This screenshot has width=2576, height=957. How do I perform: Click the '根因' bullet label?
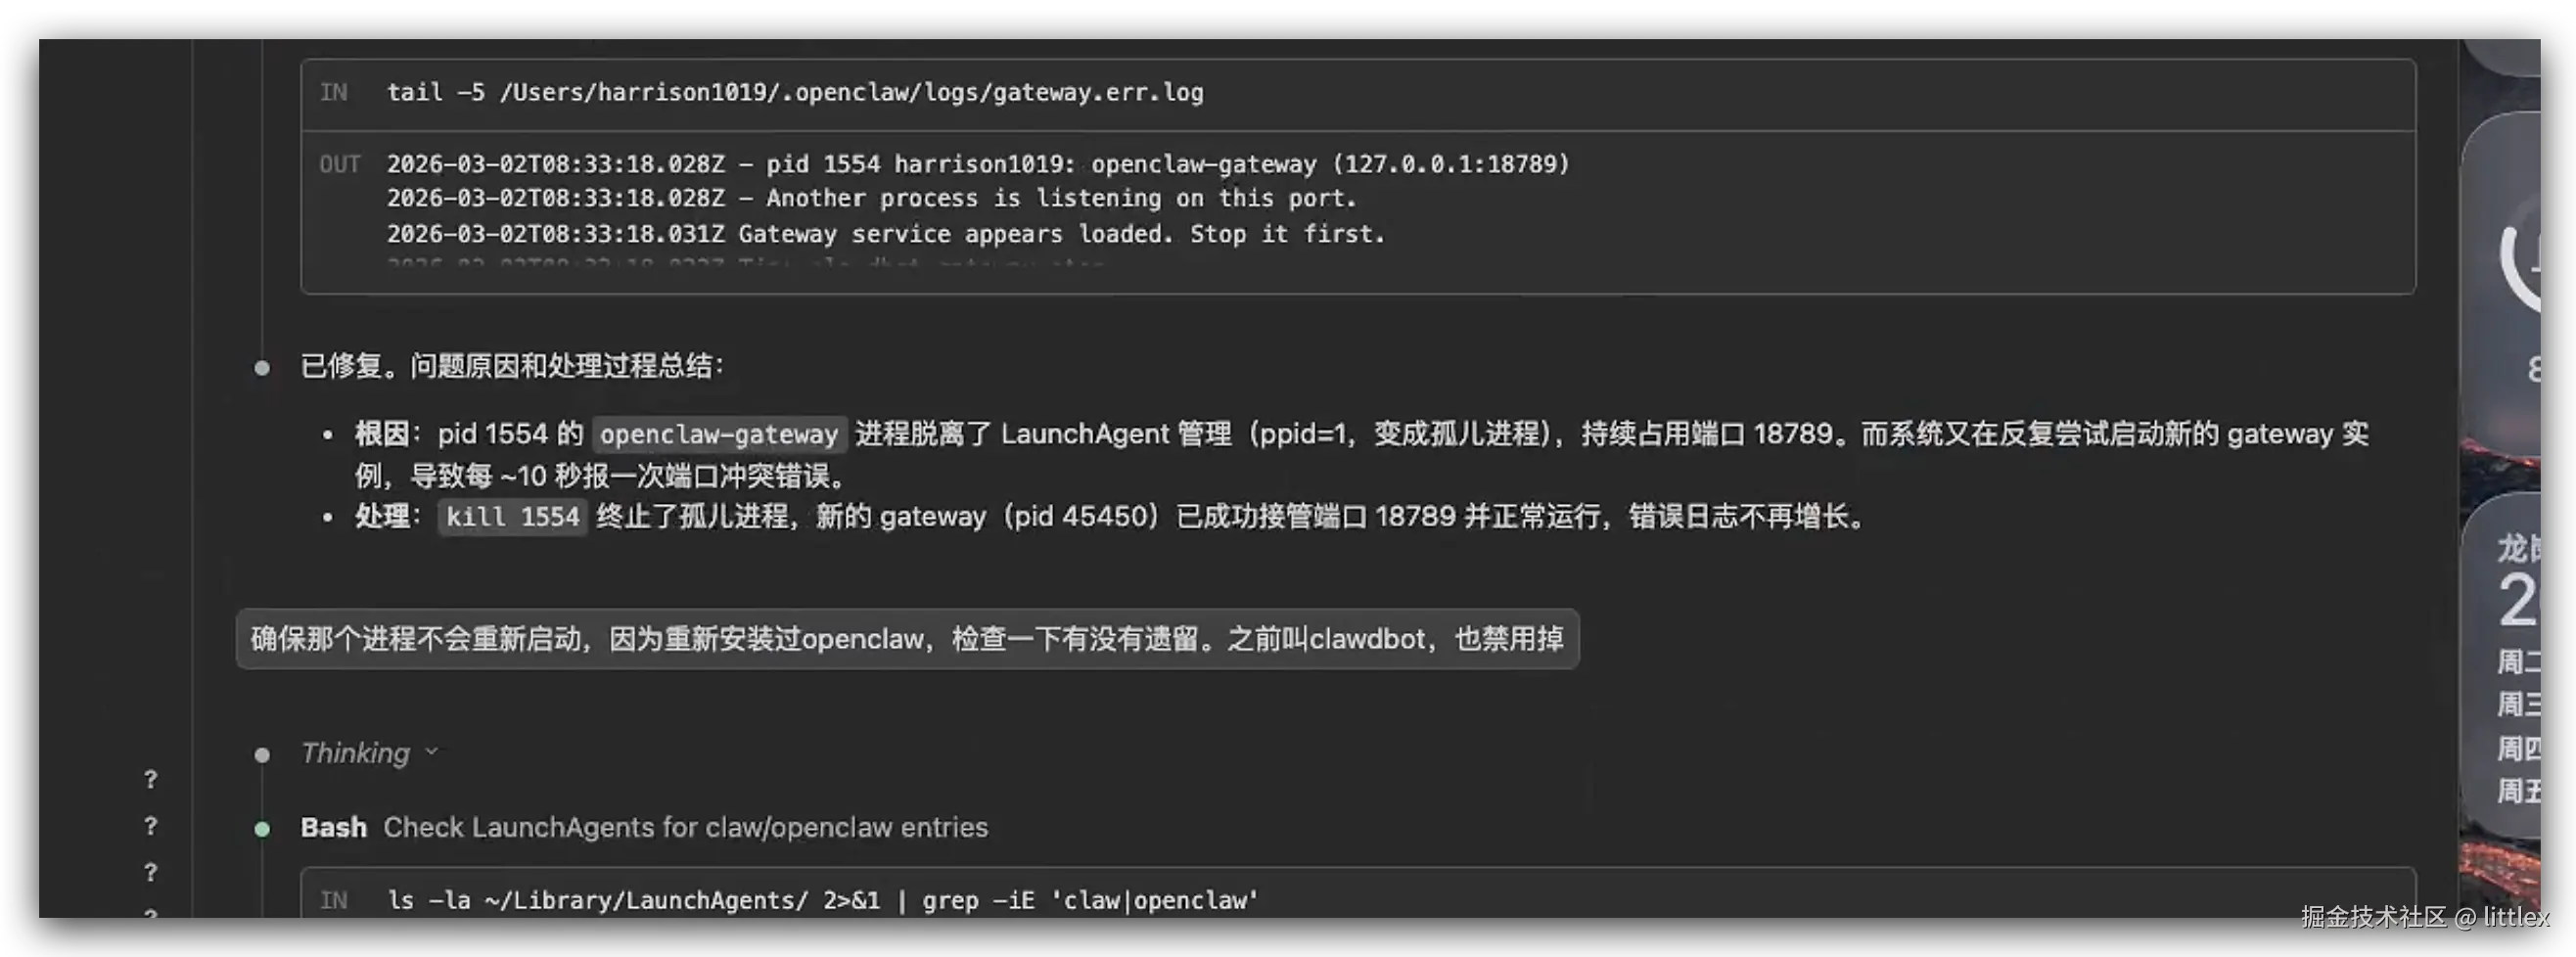381,434
